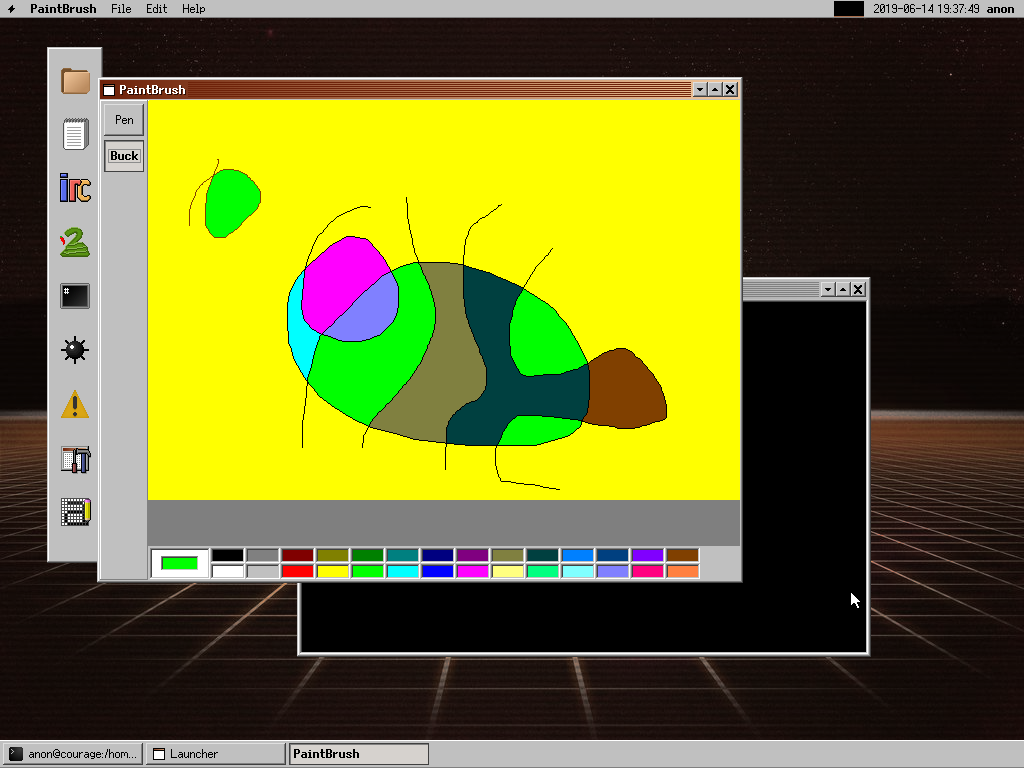Open the File menu
The height and width of the screenshot is (768, 1024).
click(121, 8)
